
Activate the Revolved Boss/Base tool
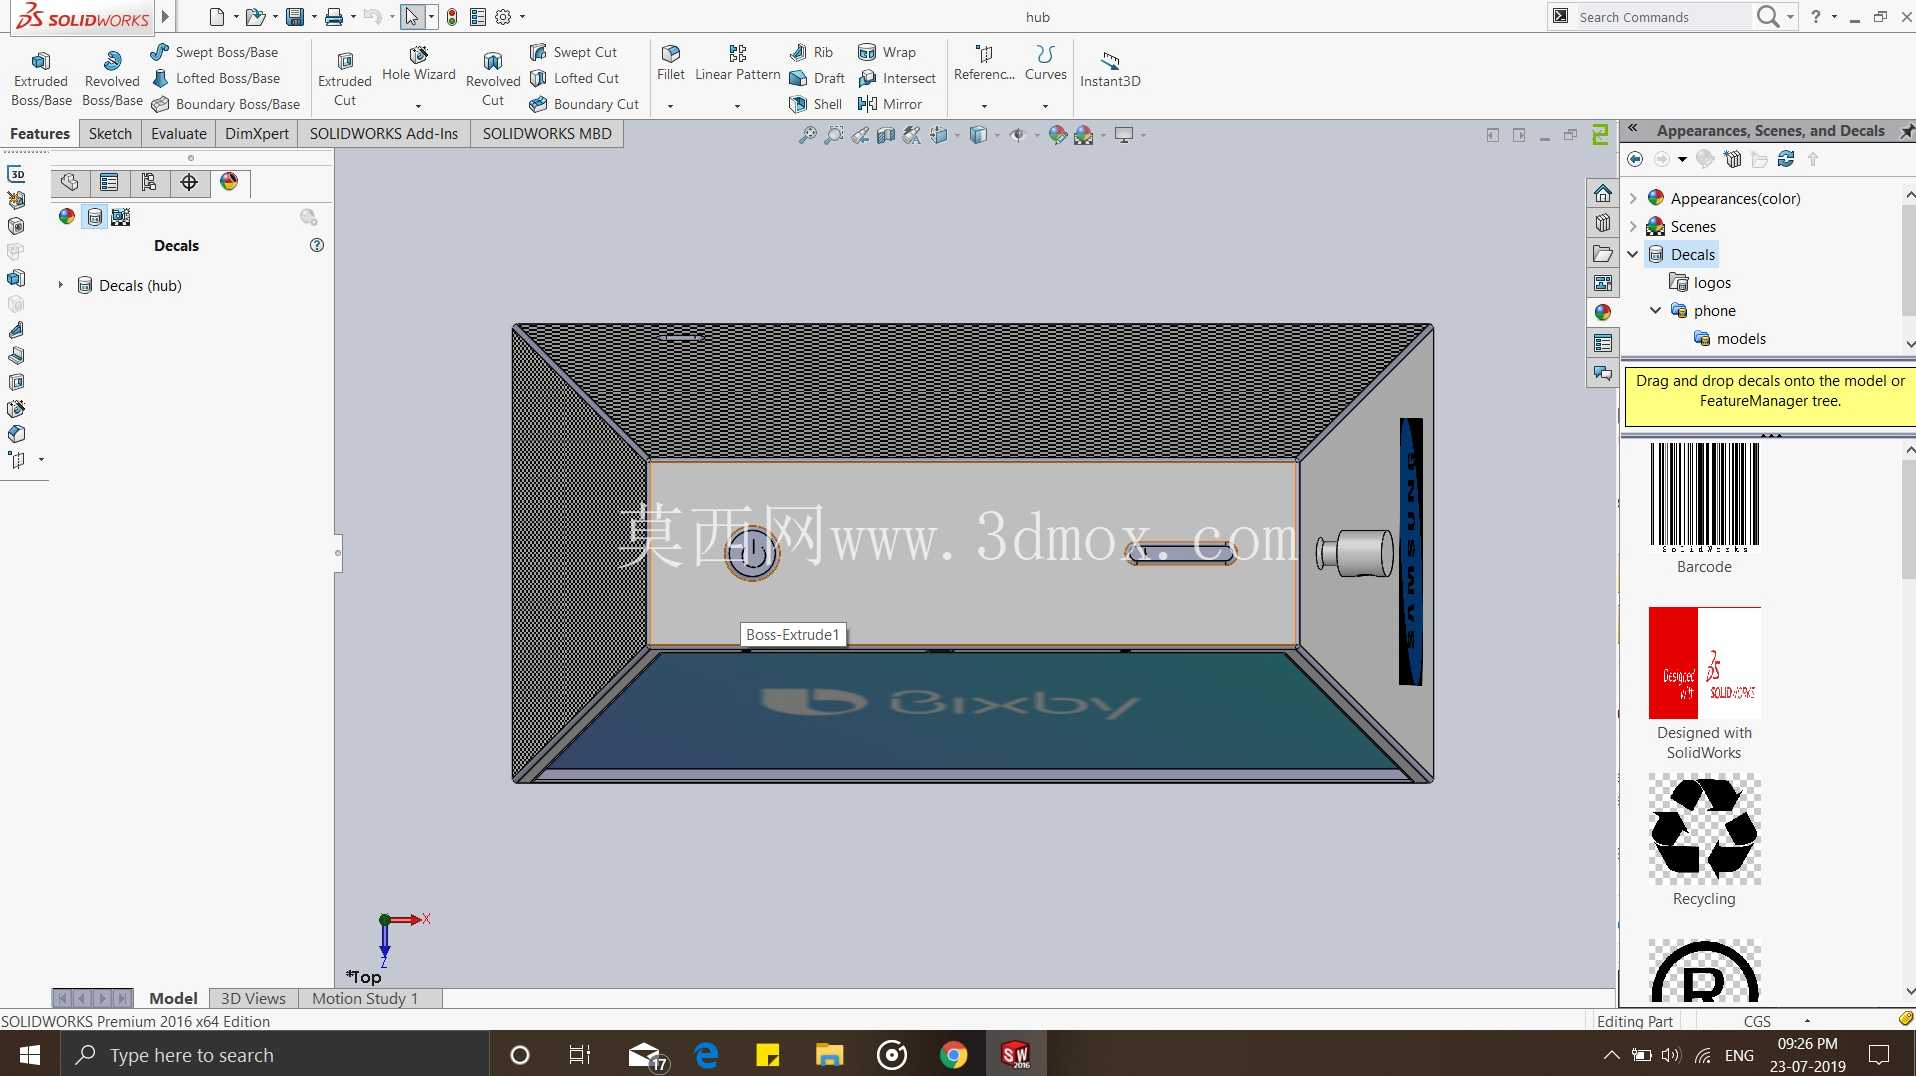[112, 79]
